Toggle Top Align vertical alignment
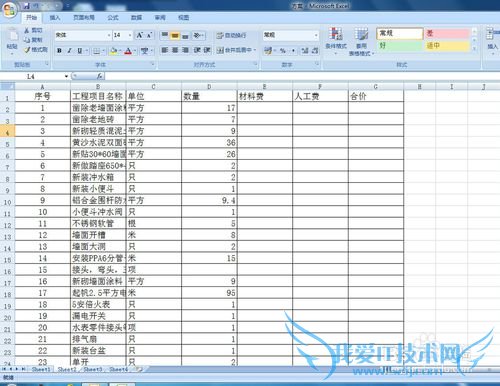The image size is (500, 386). tap(164, 35)
